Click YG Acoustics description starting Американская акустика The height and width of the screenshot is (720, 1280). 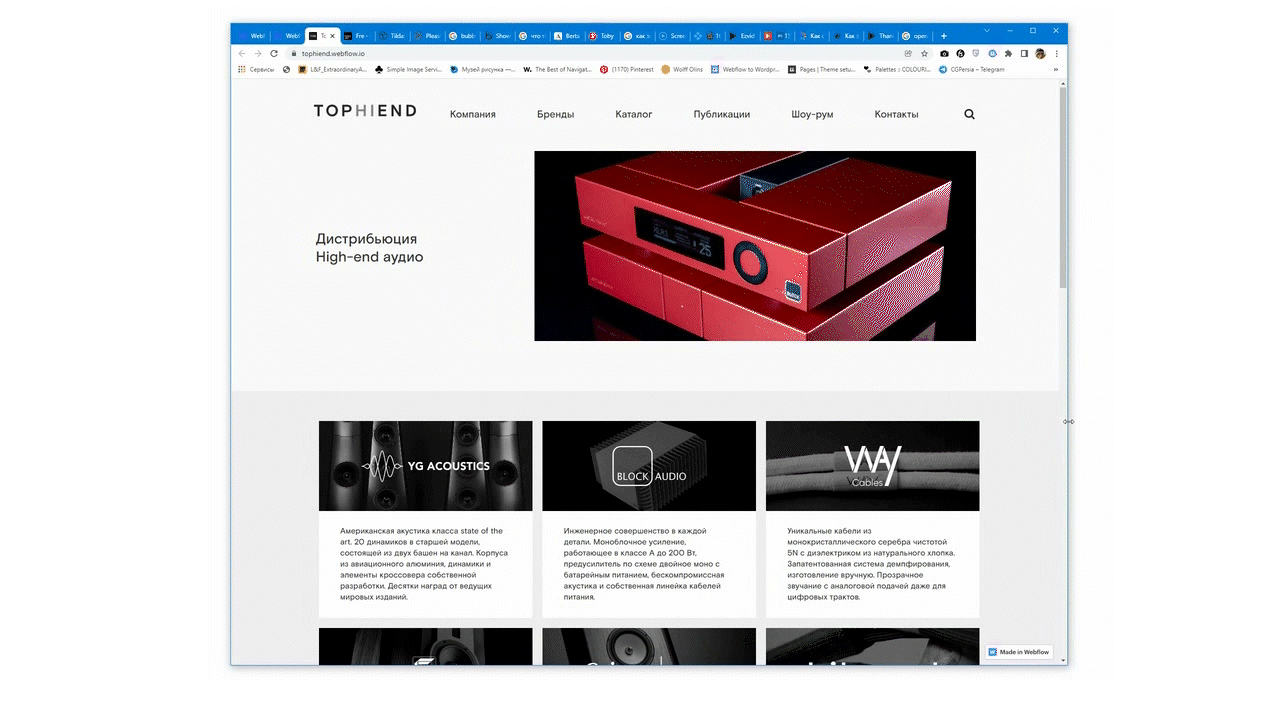tap(425, 564)
